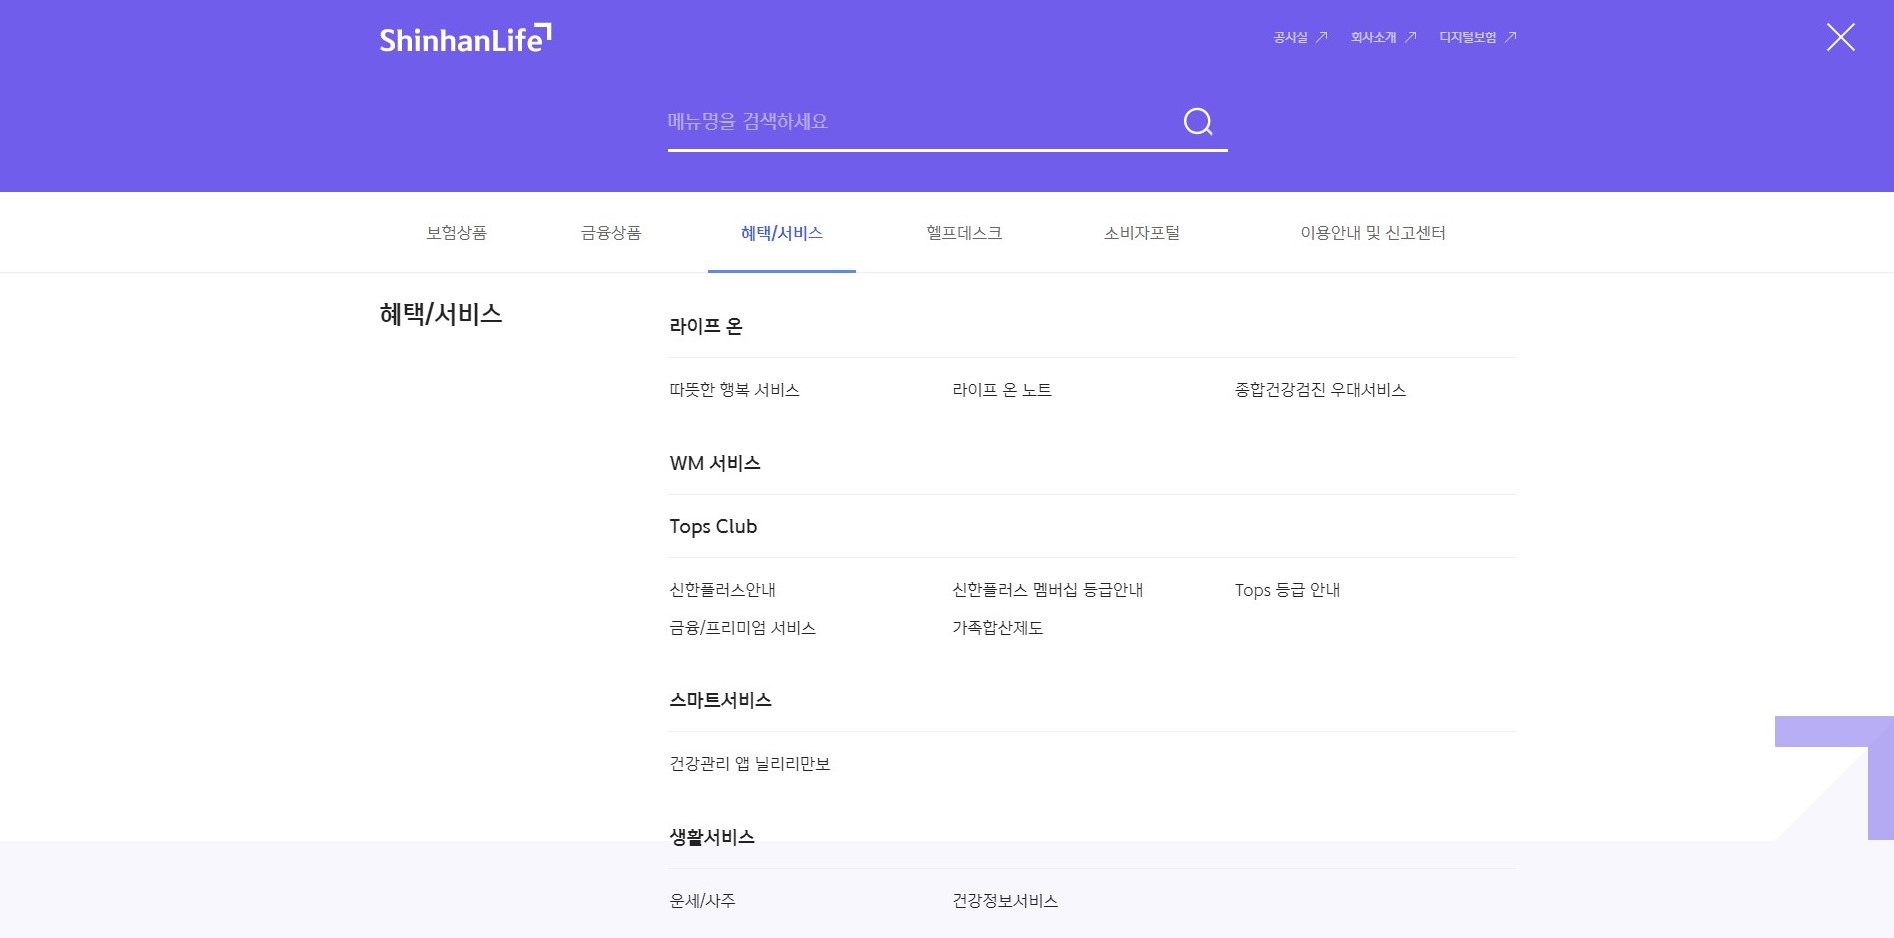Screen dimensions: 1894x938
Task: Open the 회사소개 external link
Action: coord(1383,37)
